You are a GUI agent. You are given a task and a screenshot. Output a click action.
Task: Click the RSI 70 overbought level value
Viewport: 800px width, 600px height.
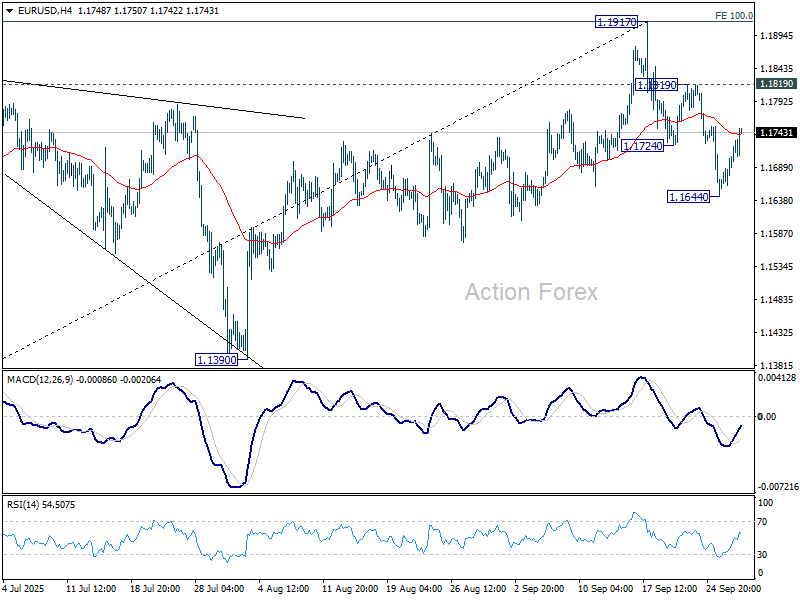[x=765, y=522]
